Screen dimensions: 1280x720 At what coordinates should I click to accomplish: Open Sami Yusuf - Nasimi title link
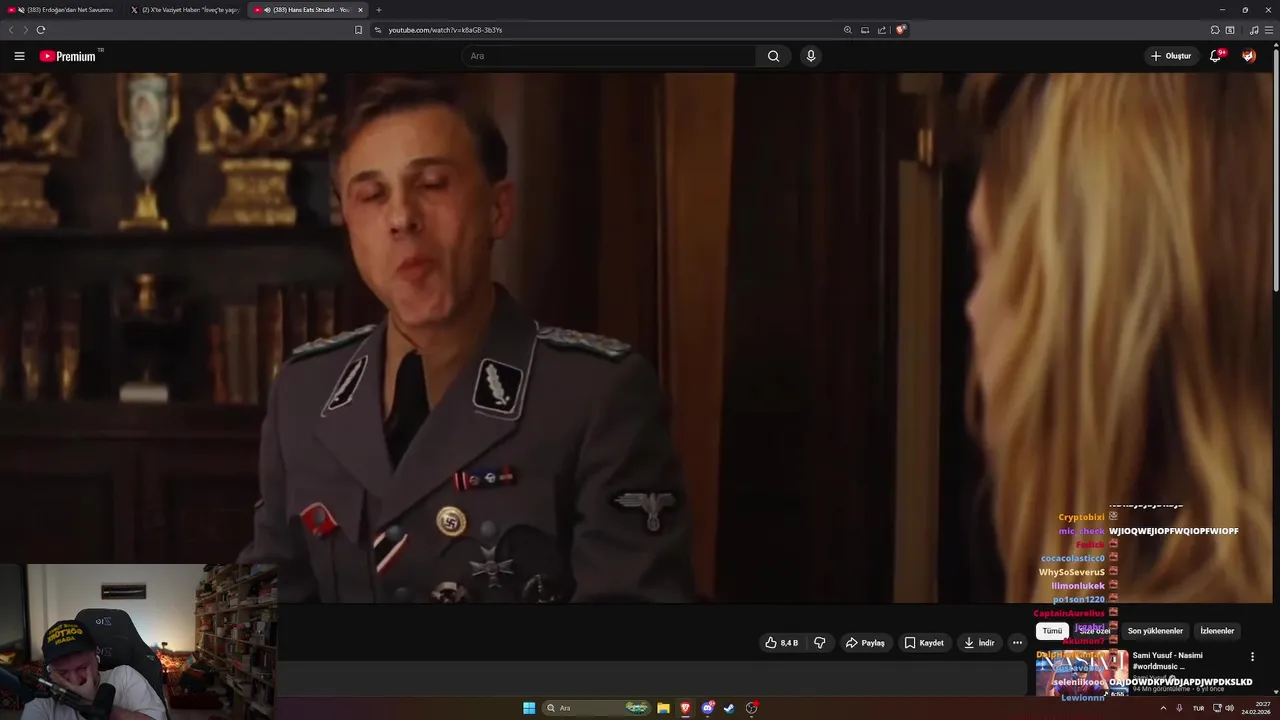coord(1168,661)
